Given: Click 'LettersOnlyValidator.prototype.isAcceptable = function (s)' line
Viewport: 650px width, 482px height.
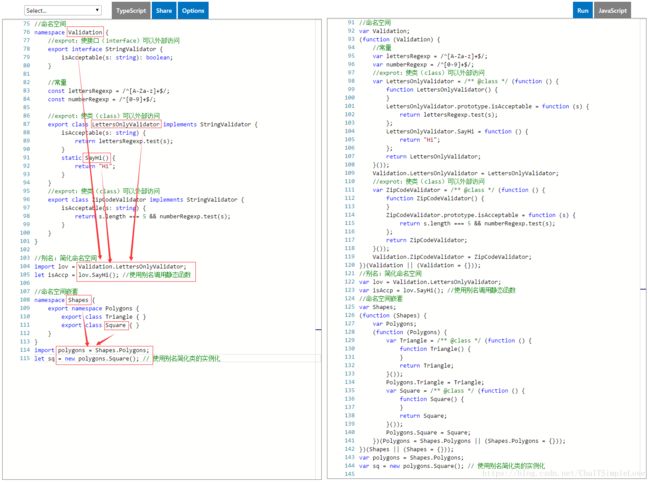Looking at the screenshot, I should [488, 107].
